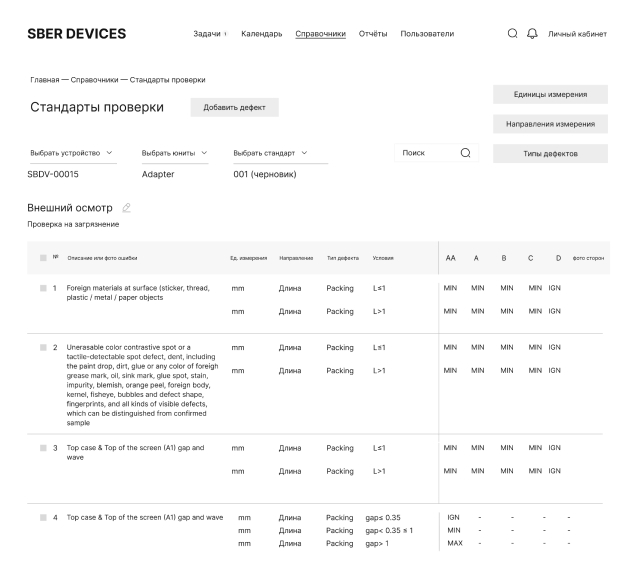Open notifications bell icon
Image resolution: width=630 pixels, height=570 pixels.
coord(532,34)
